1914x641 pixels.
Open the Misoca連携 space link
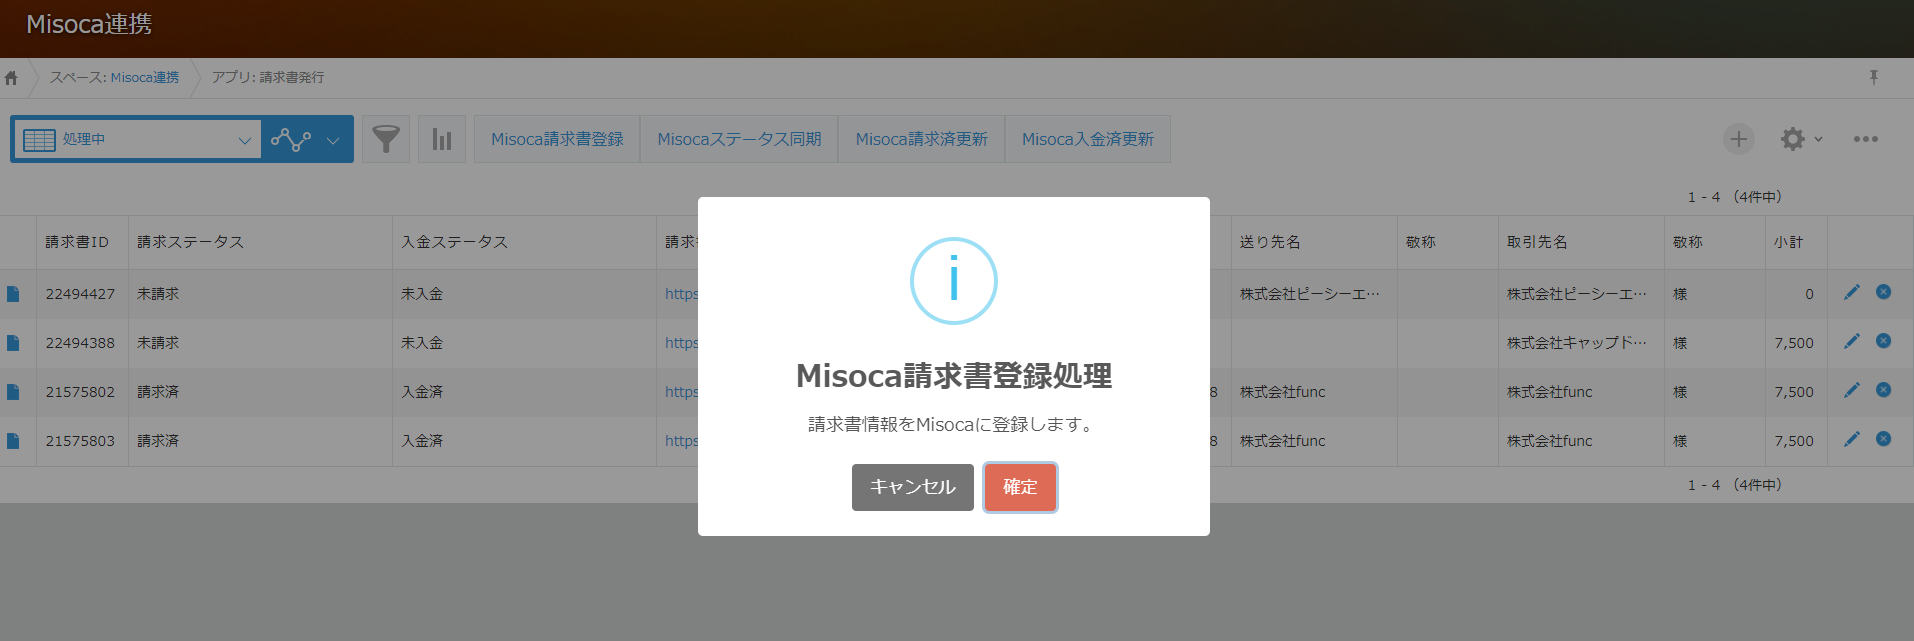145,77
